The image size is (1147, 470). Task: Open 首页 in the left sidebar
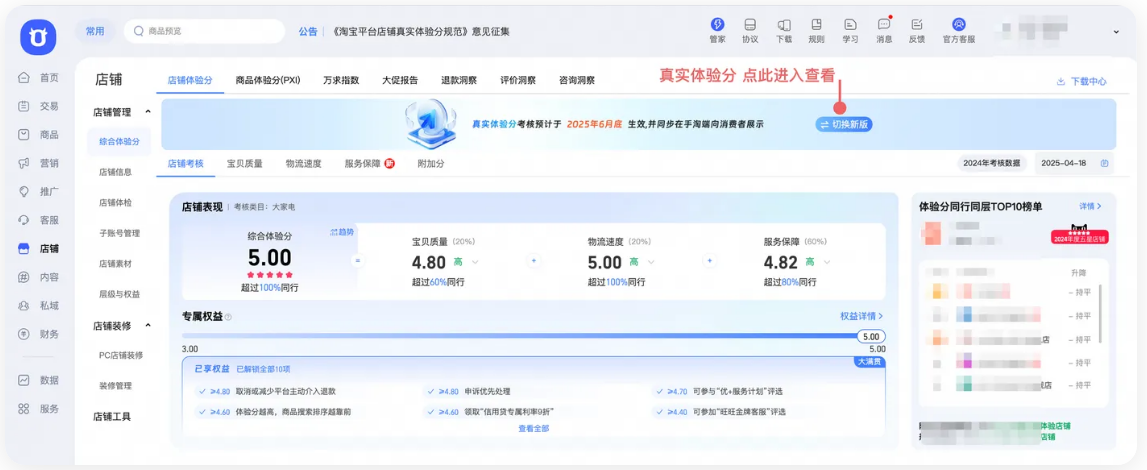tap(39, 77)
